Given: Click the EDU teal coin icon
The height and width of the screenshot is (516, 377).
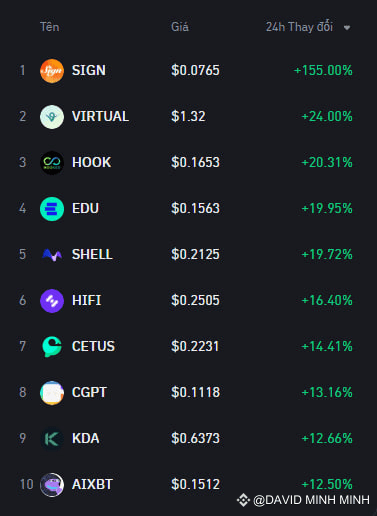Looking at the screenshot, I should point(52,209).
